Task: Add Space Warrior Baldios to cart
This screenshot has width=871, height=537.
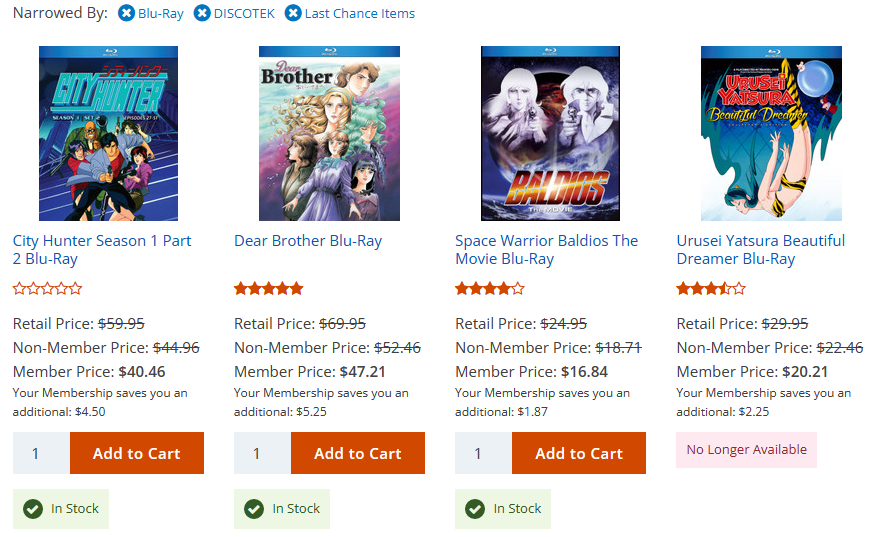Action: tap(579, 453)
